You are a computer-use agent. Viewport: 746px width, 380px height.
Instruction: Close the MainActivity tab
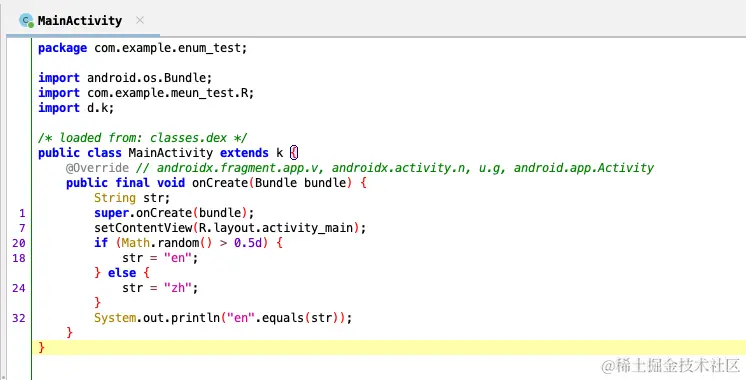[x=140, y=20]
